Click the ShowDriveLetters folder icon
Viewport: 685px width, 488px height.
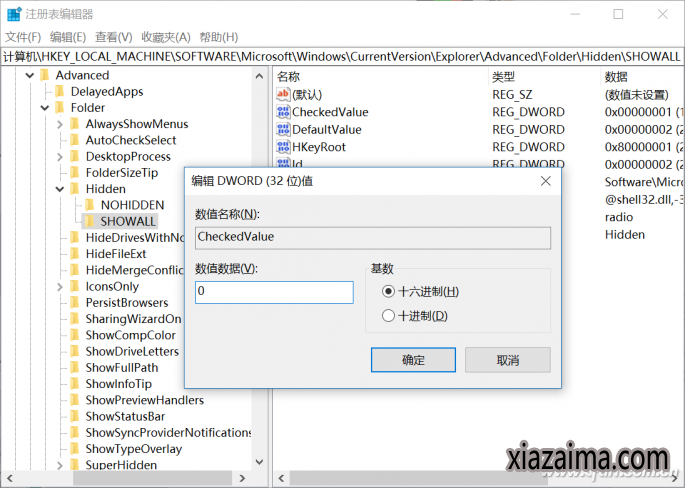point(75,351)
